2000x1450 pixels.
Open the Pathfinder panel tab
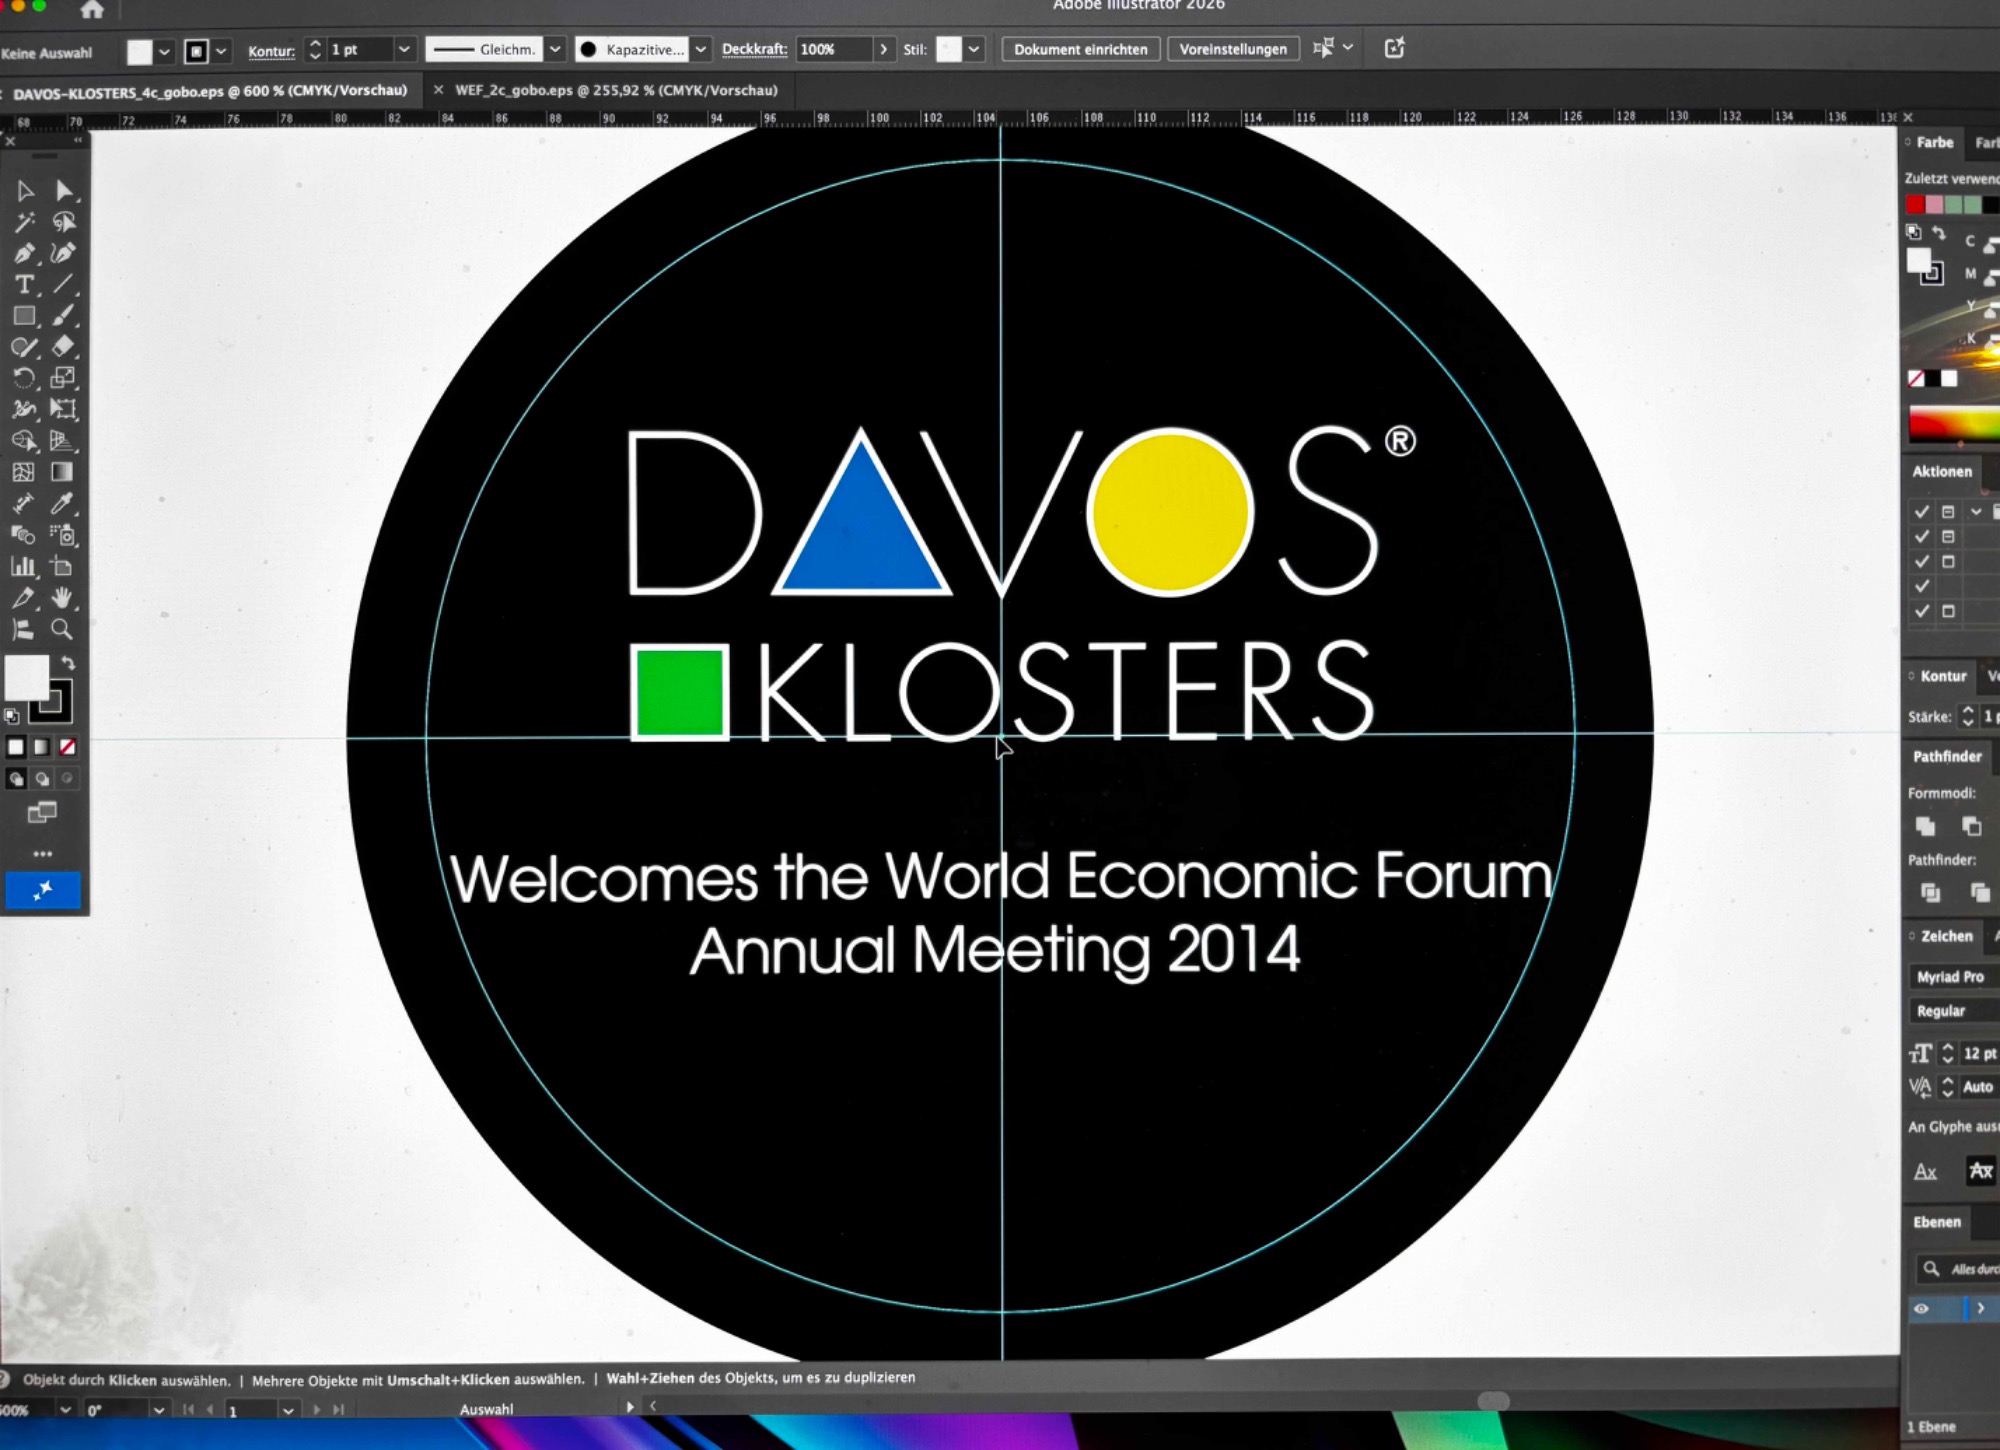click(1946, 756)
